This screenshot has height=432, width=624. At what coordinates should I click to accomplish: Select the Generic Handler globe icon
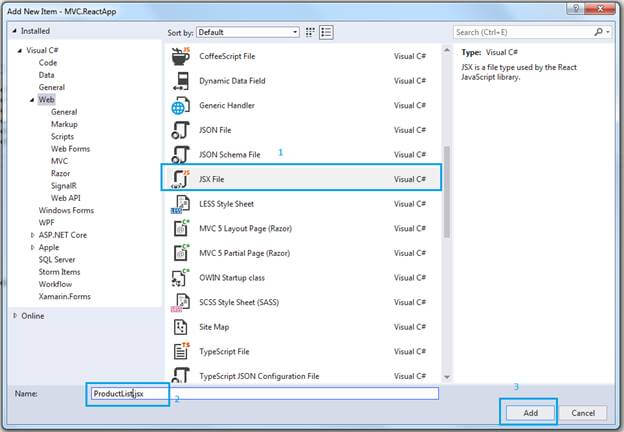pos(180,106)
